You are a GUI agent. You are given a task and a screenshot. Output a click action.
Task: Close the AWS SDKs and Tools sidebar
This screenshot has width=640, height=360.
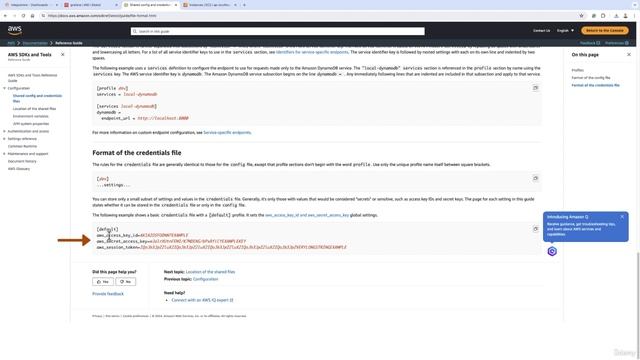[x=62, y=54]
